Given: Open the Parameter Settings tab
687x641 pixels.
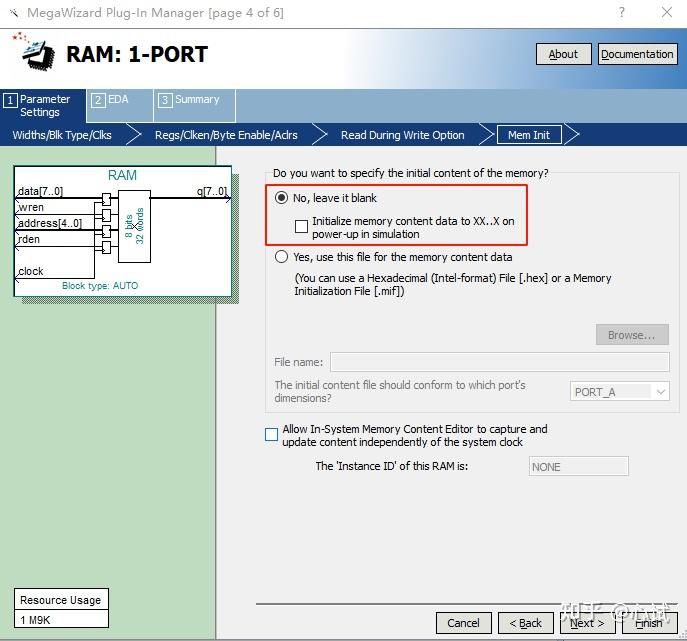Looking at the screenshot, I should tap(43, 106).
